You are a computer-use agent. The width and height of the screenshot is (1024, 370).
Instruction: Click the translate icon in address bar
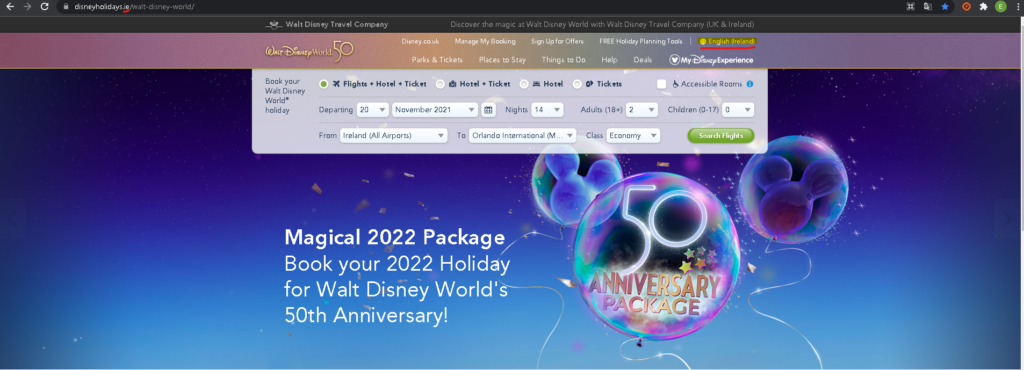[x=927, y=7]
